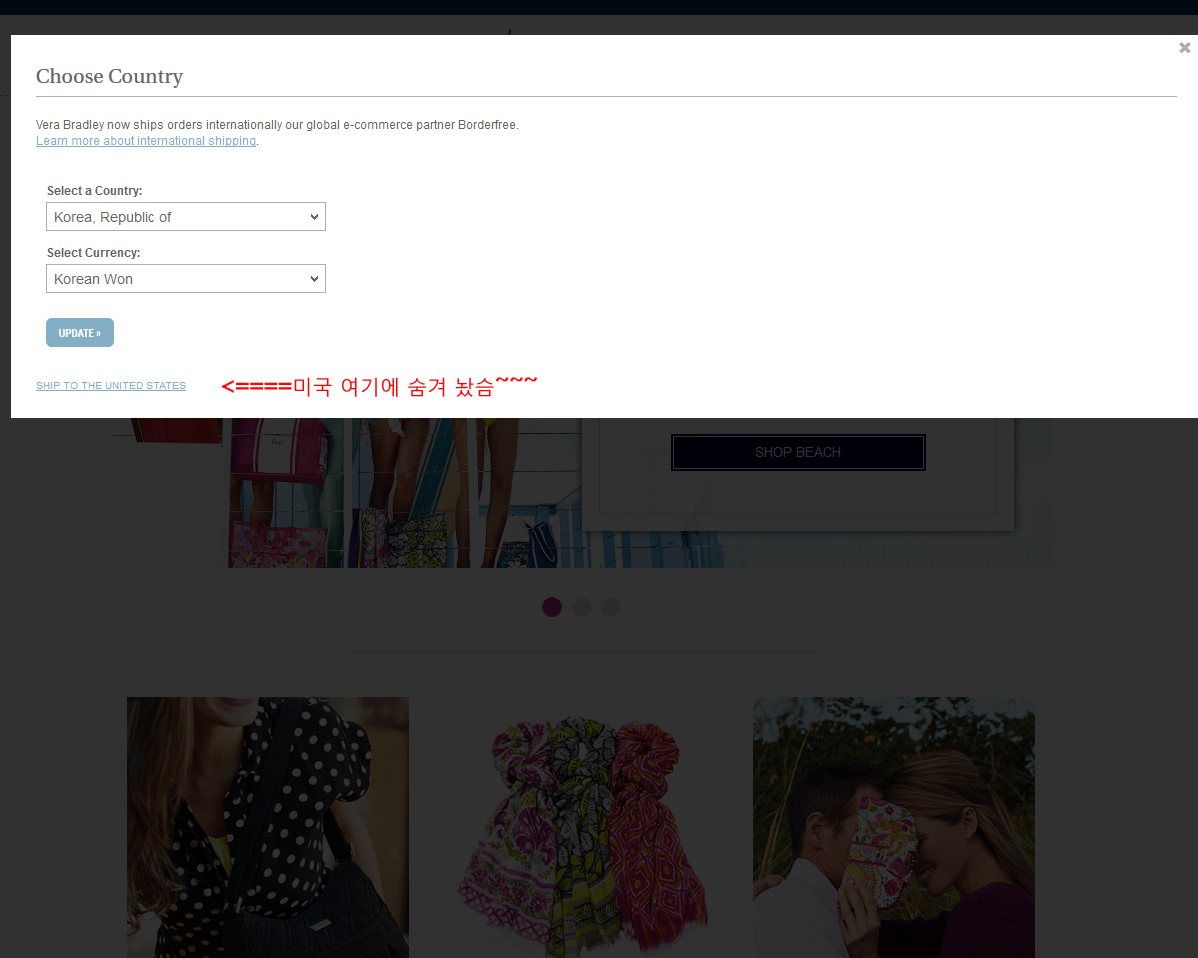Viewport: 1198px width, 958px height.
Task: Click the red Korean annotation text
Action: pyautogui.click(x=380, y=386)
